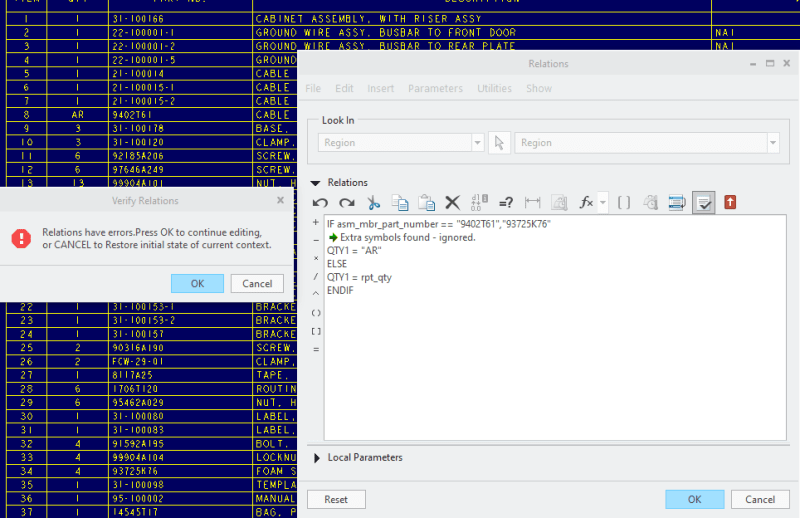The width and height of the screenshot is (800, 518).
Task: Insert divide slash operator from side column
Action: coord(316,277)
